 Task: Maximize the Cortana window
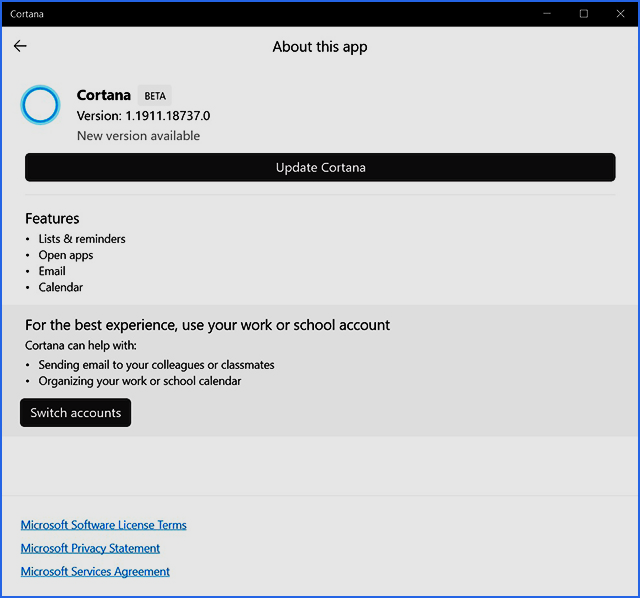click(x=583, y=14)
